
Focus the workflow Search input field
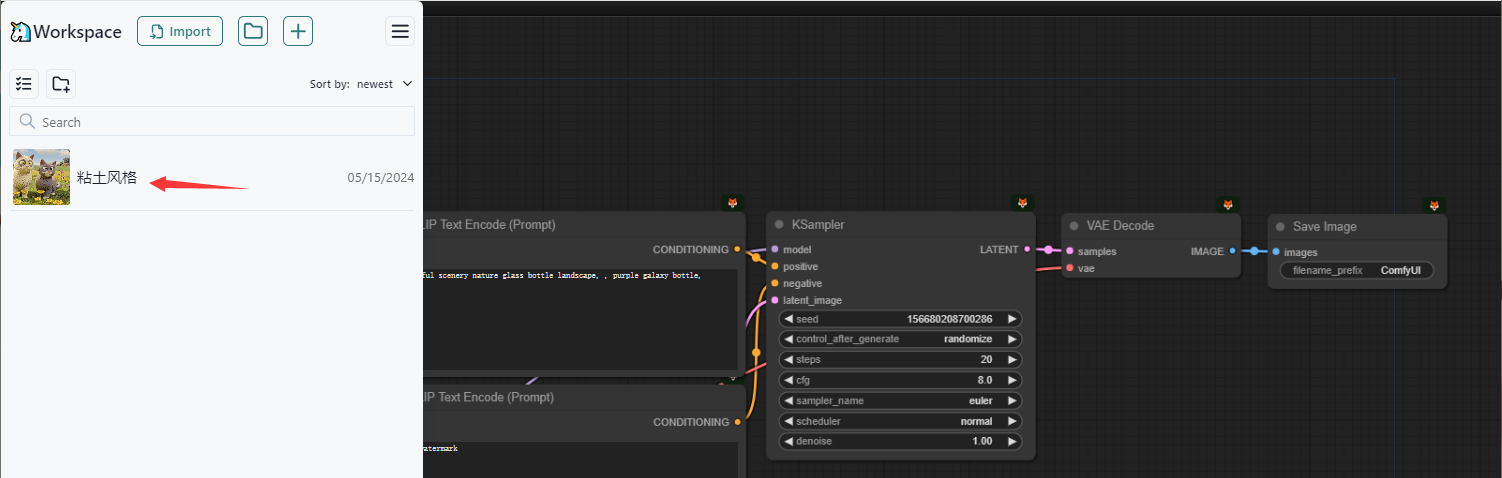tap(212, 122)
